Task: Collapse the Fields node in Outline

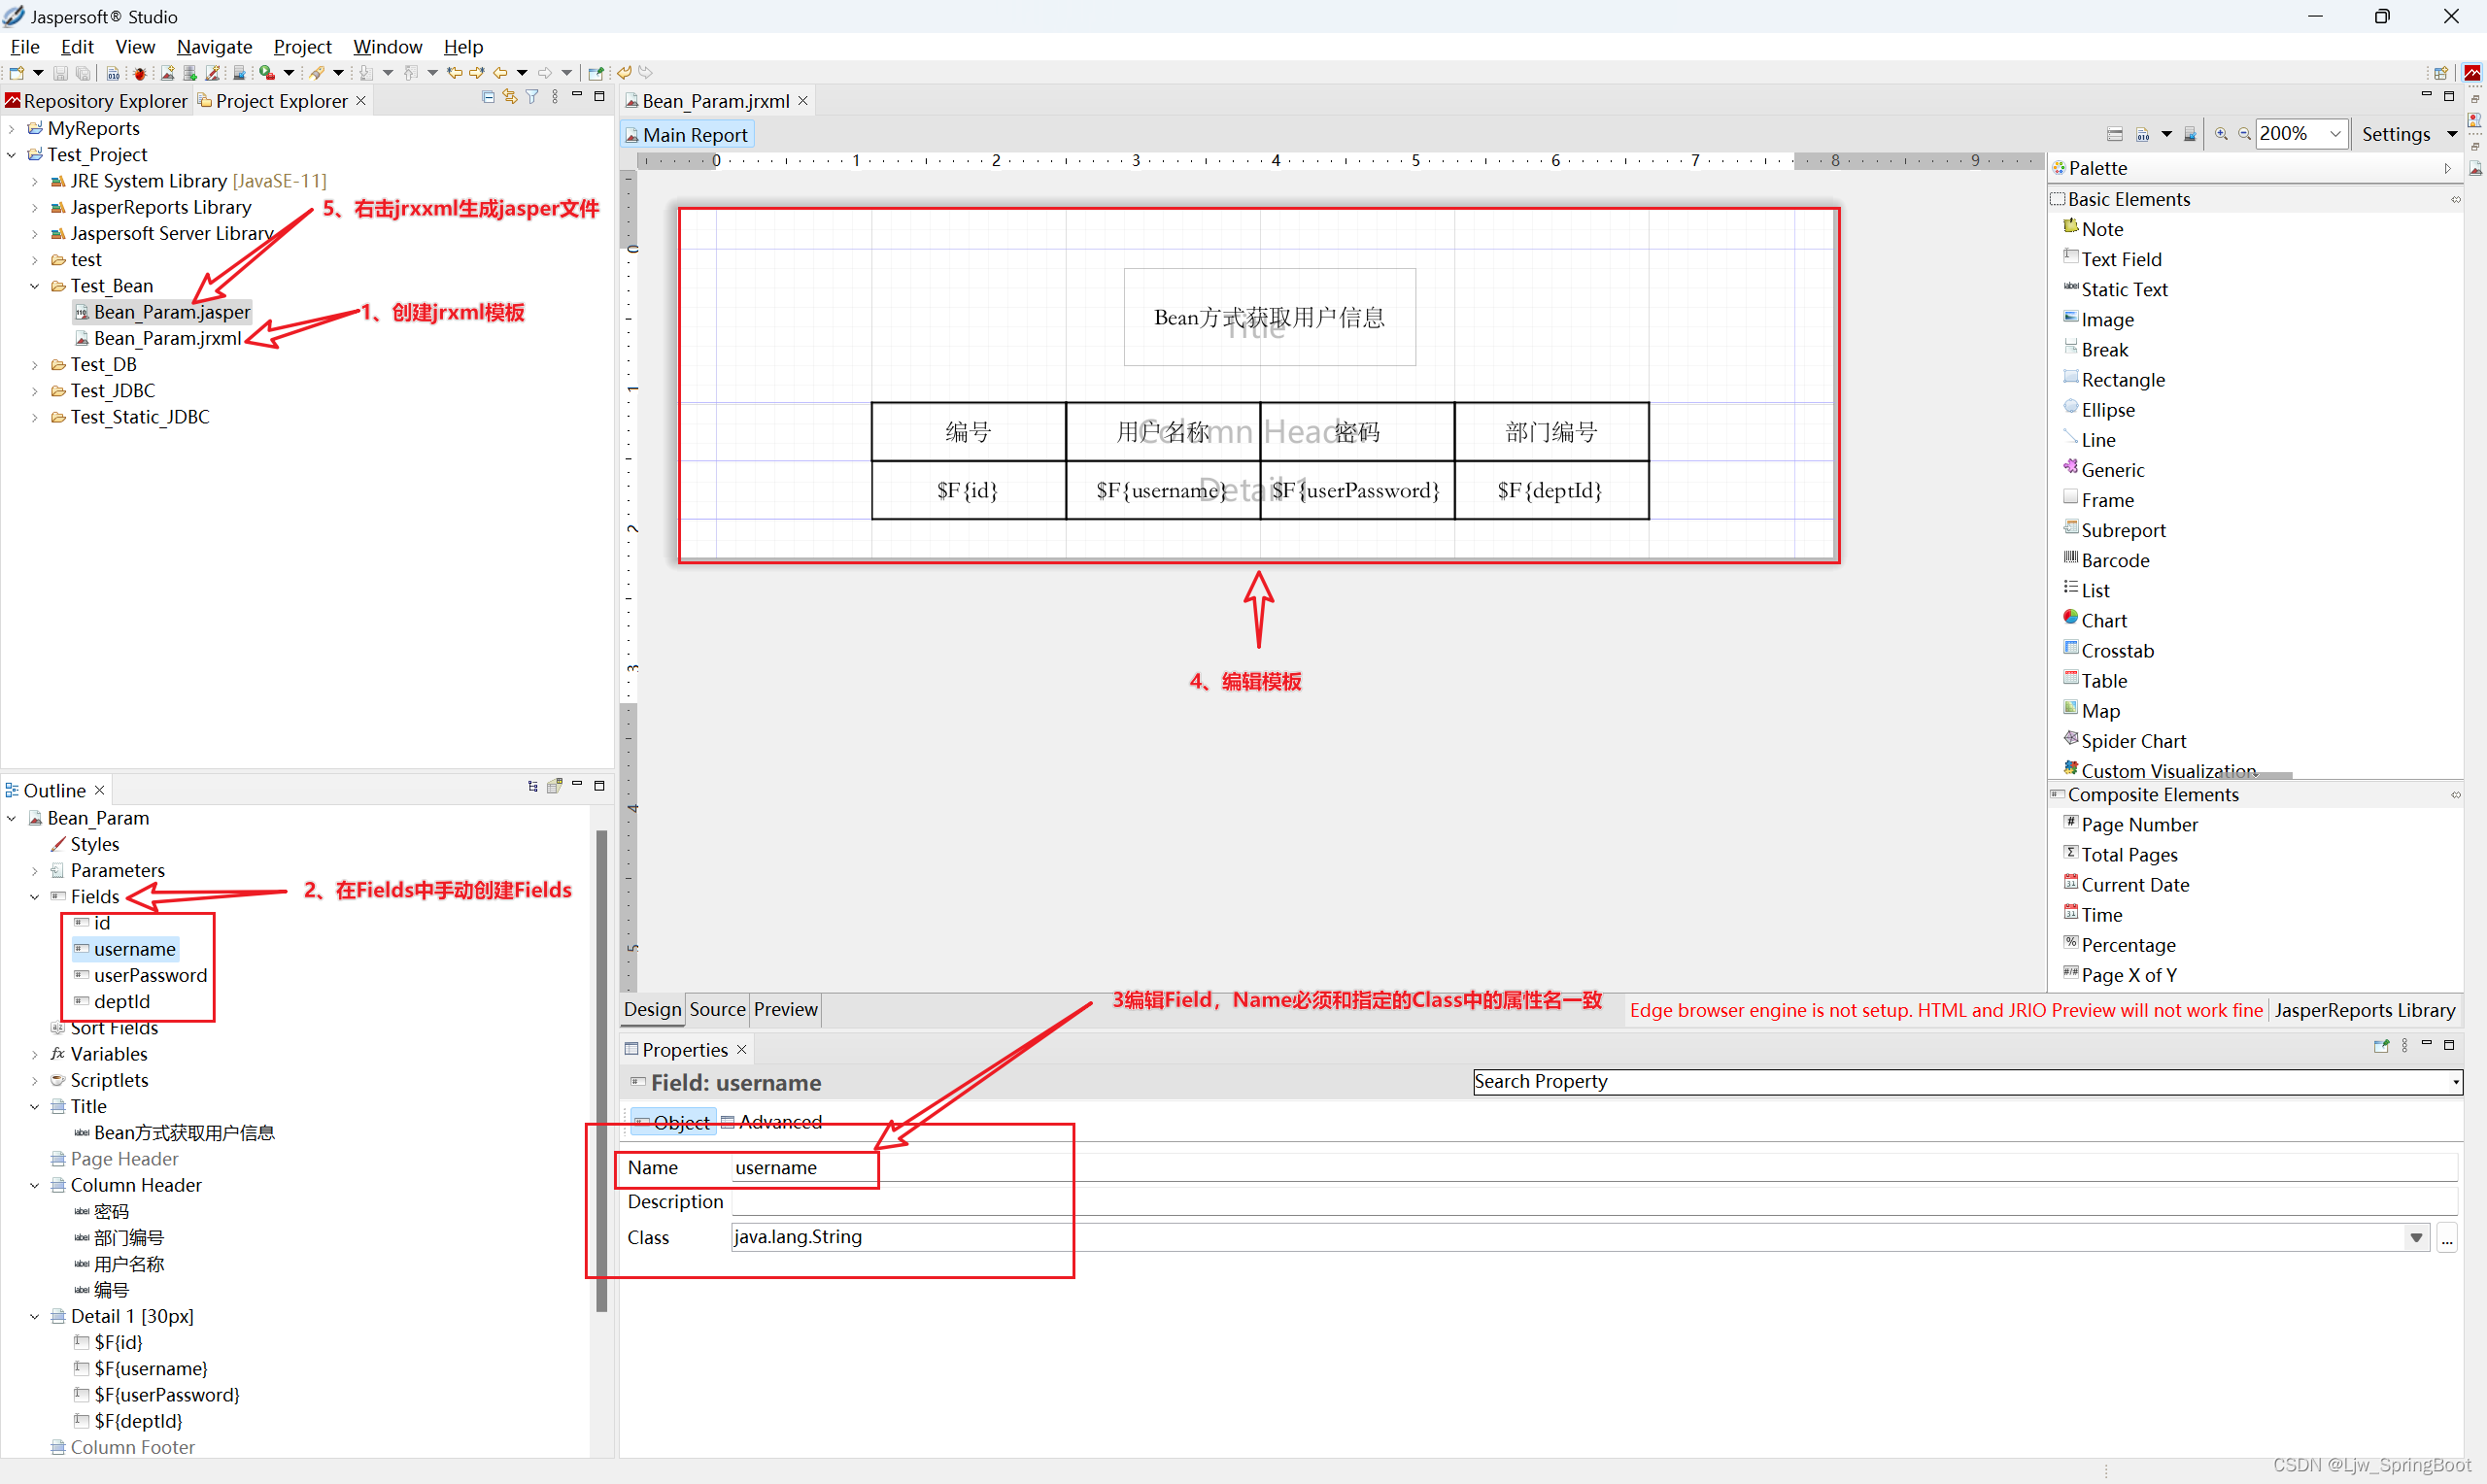Action: click(35, 897)
